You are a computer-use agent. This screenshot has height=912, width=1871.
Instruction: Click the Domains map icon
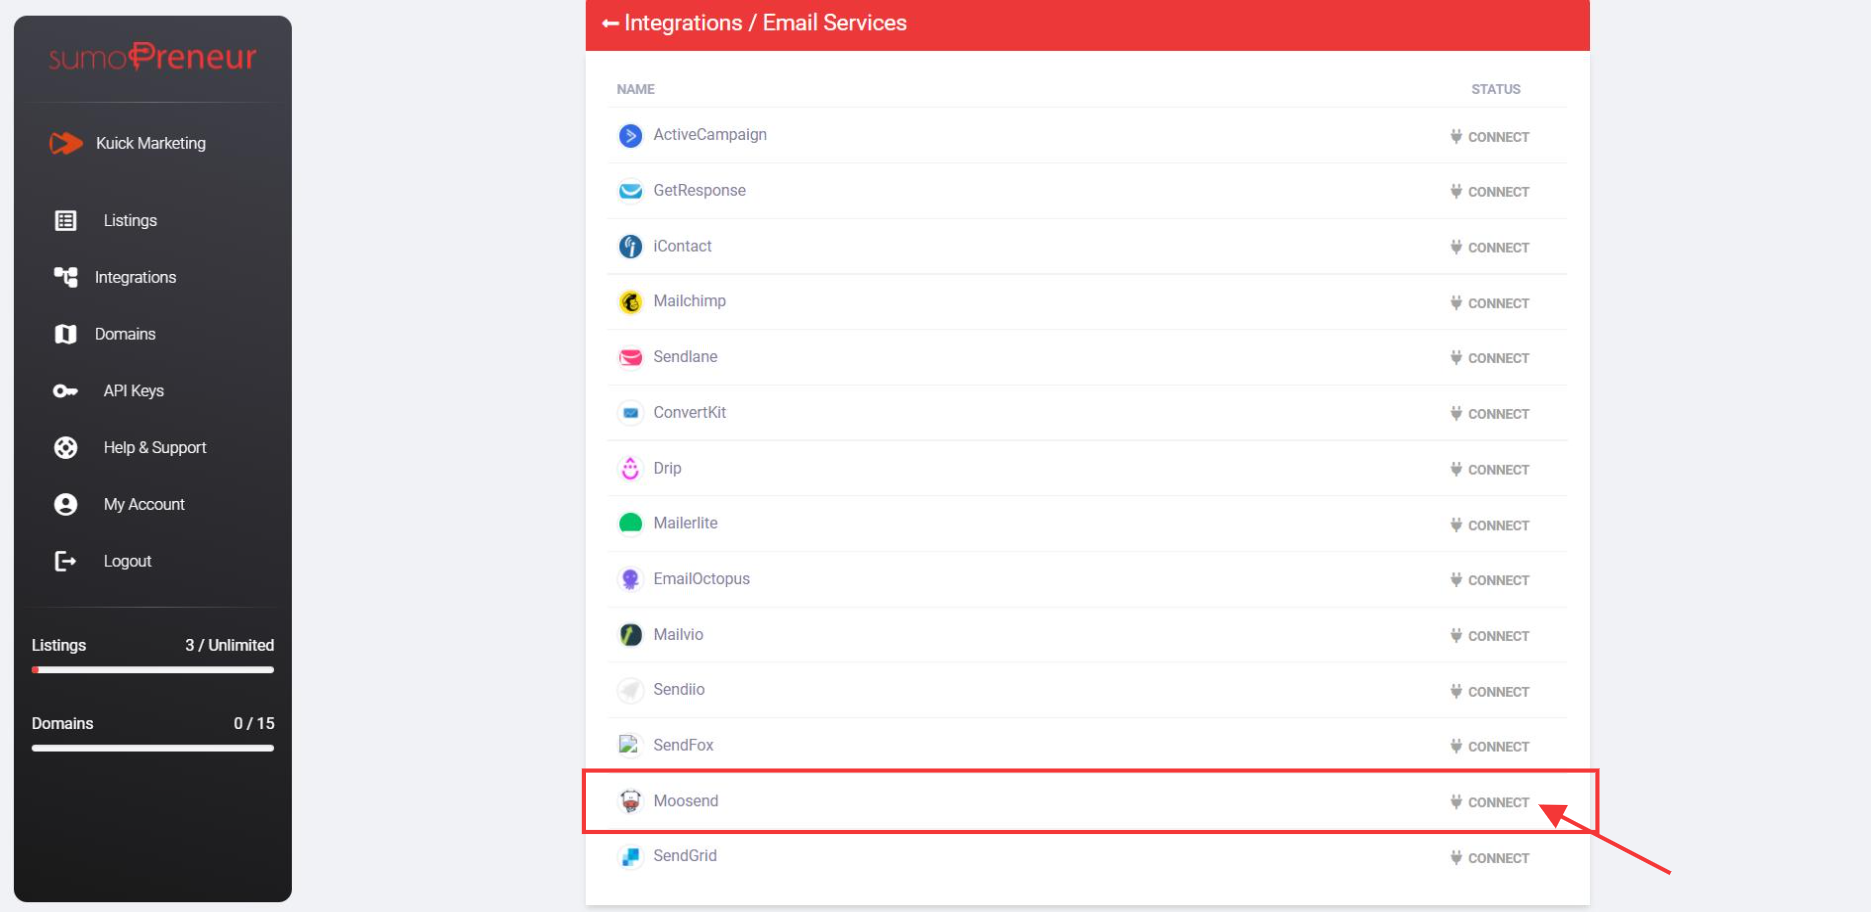click(66, 334)
